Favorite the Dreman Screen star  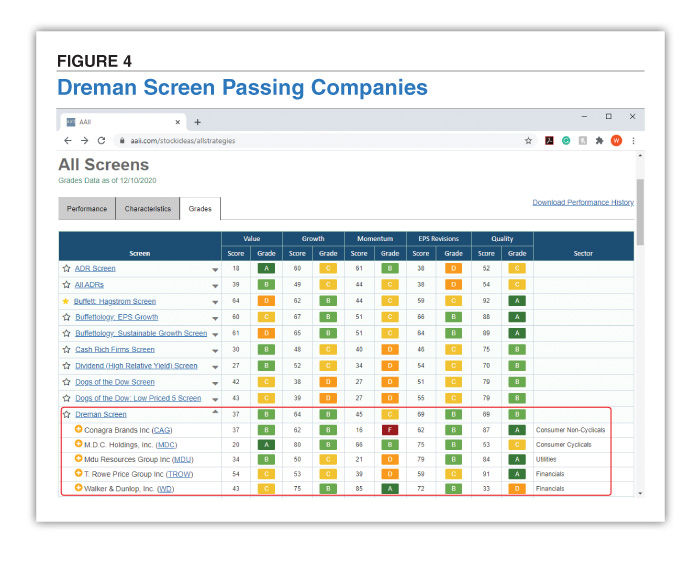tap(67, 414)
